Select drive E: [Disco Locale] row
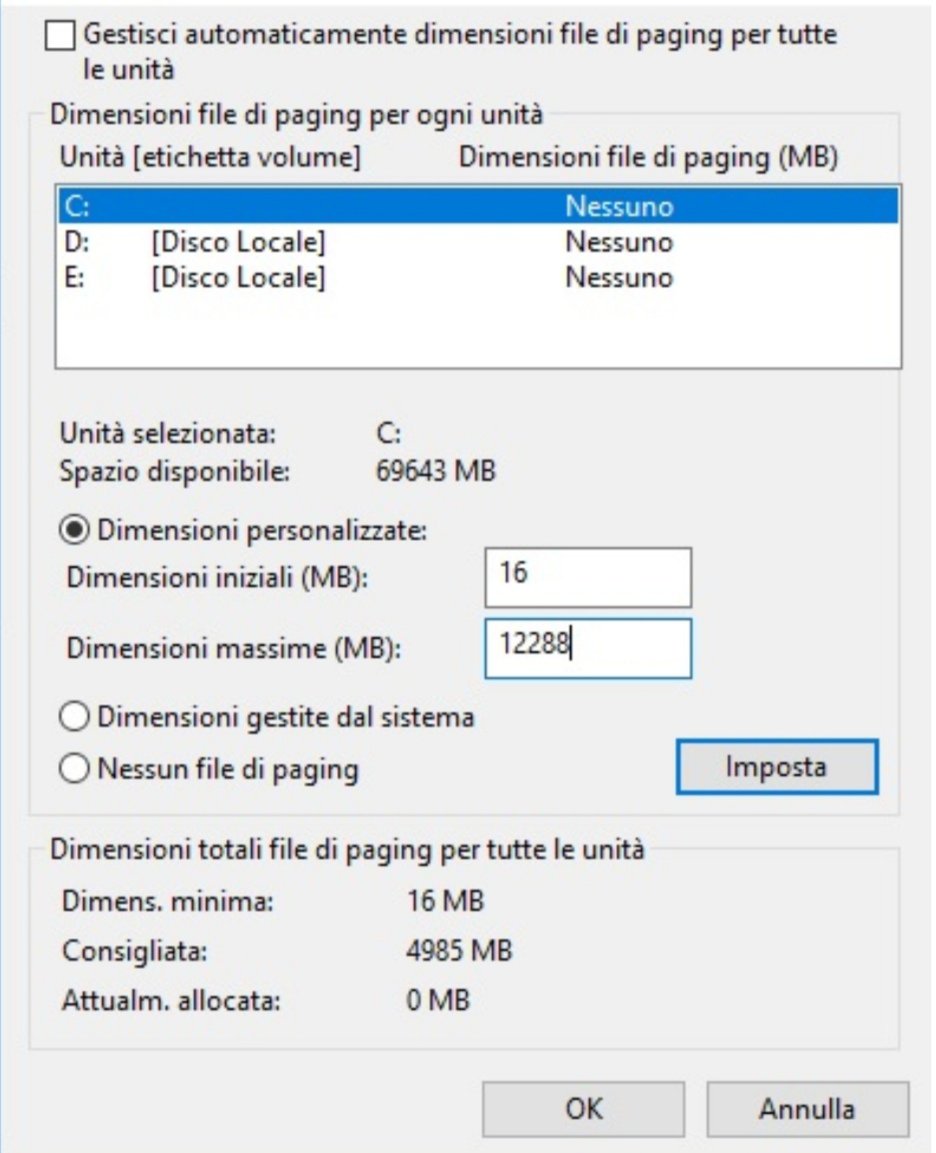The width and height of the screenshot is (936, 1153). click(476, 277)
